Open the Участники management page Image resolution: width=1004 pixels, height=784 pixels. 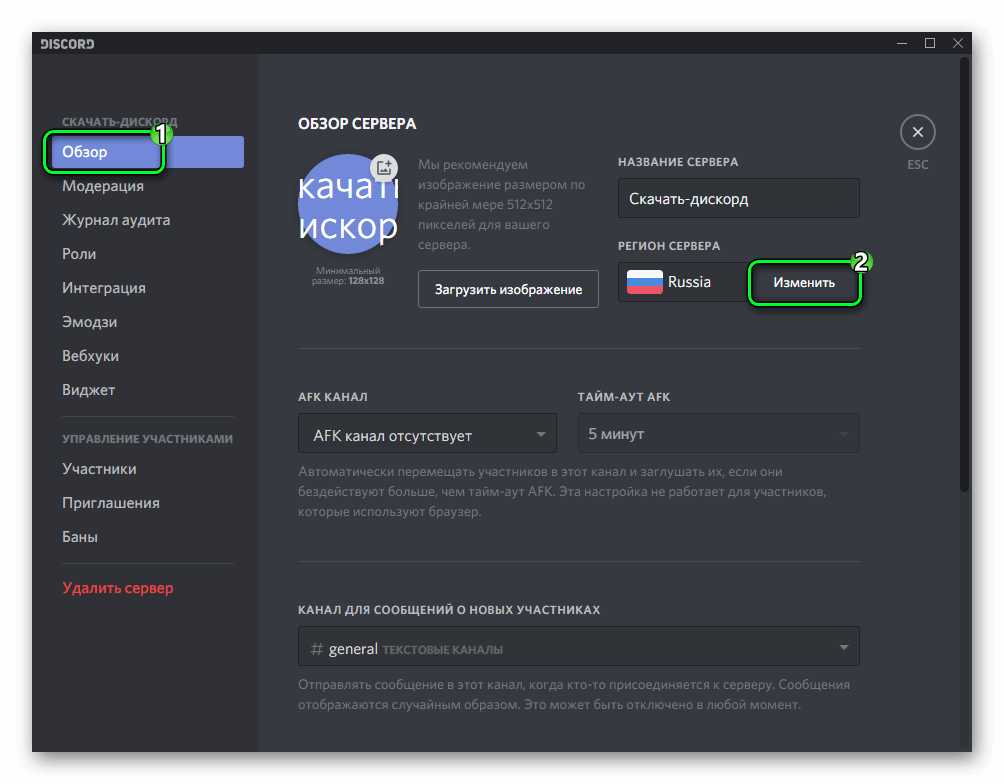pyautogui.click(x=99, y=469)
